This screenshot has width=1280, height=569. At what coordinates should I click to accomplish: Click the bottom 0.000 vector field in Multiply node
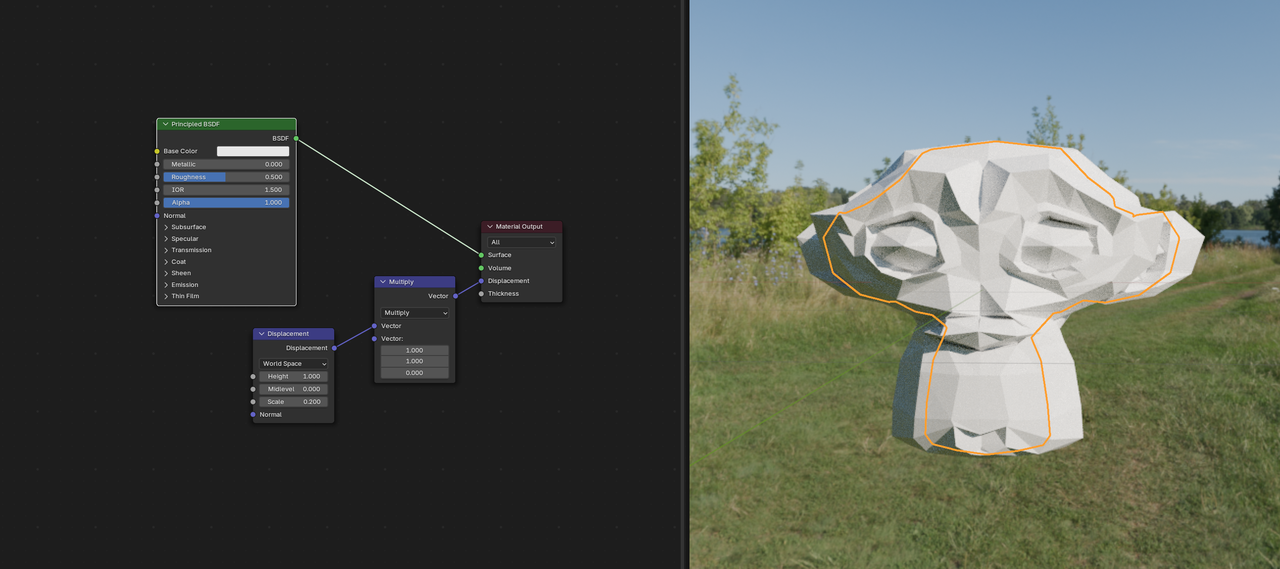pos(415,372)
